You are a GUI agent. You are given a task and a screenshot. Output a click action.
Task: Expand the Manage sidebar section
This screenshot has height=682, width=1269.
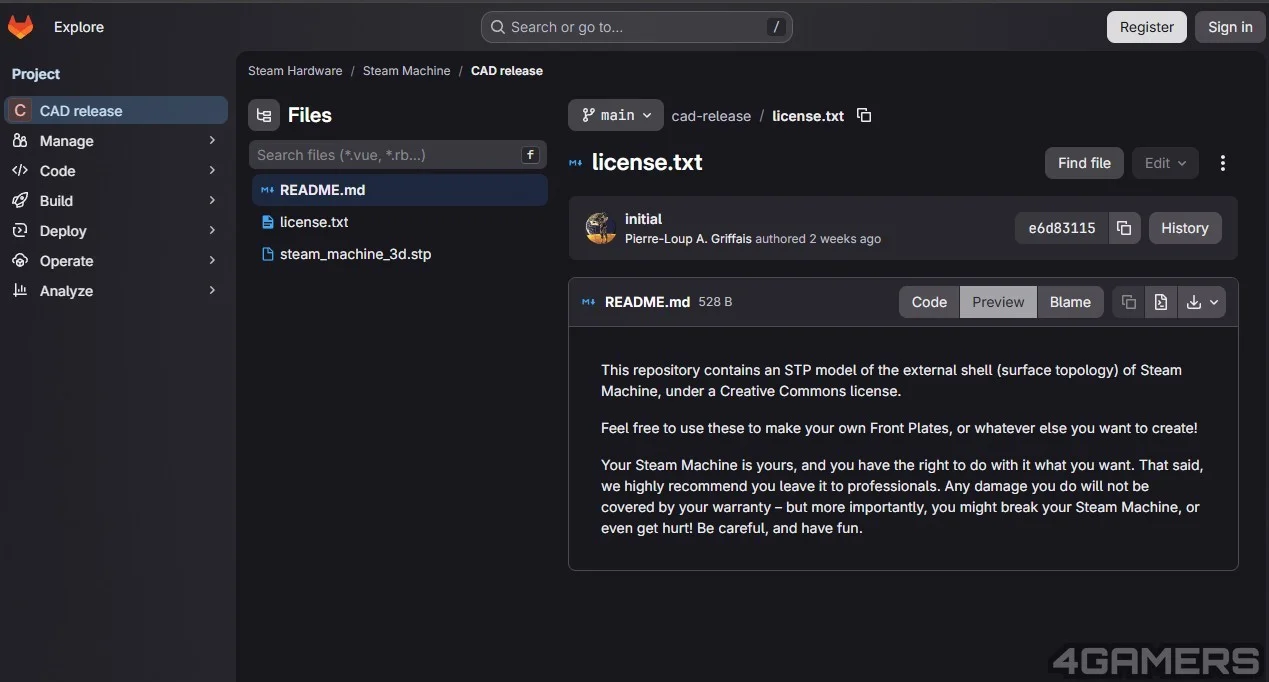point(113,141)
